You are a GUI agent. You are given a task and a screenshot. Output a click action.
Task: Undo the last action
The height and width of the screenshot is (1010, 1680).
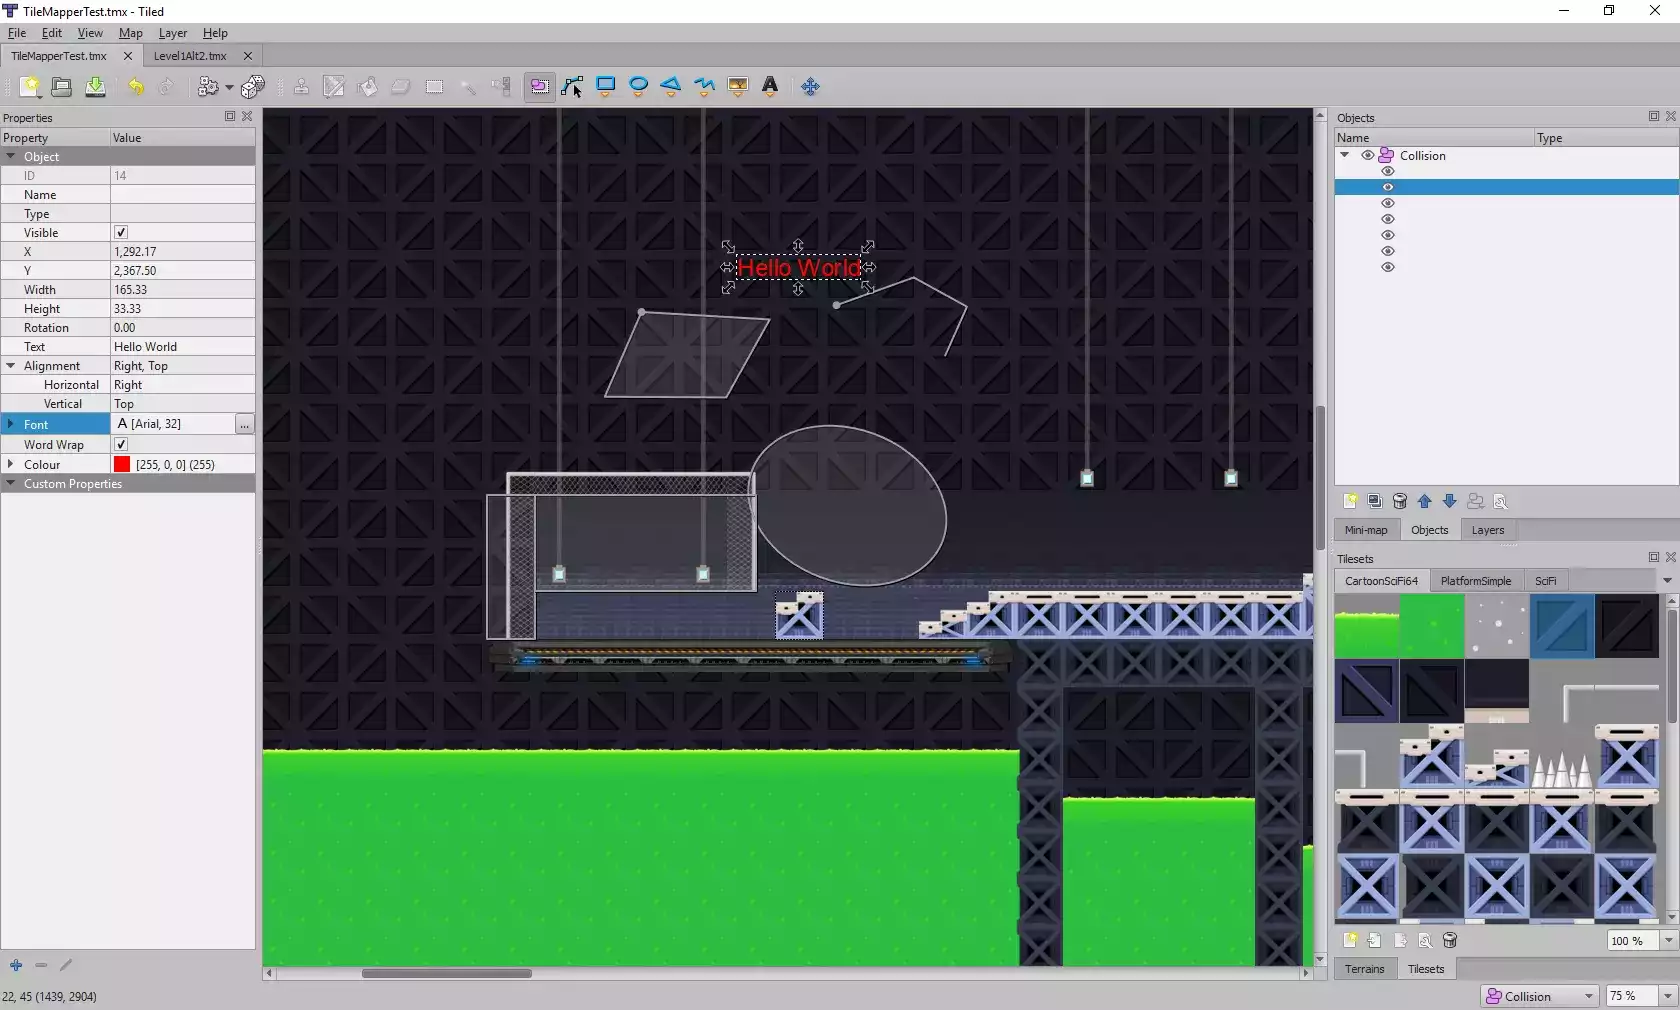coord(135,87)
